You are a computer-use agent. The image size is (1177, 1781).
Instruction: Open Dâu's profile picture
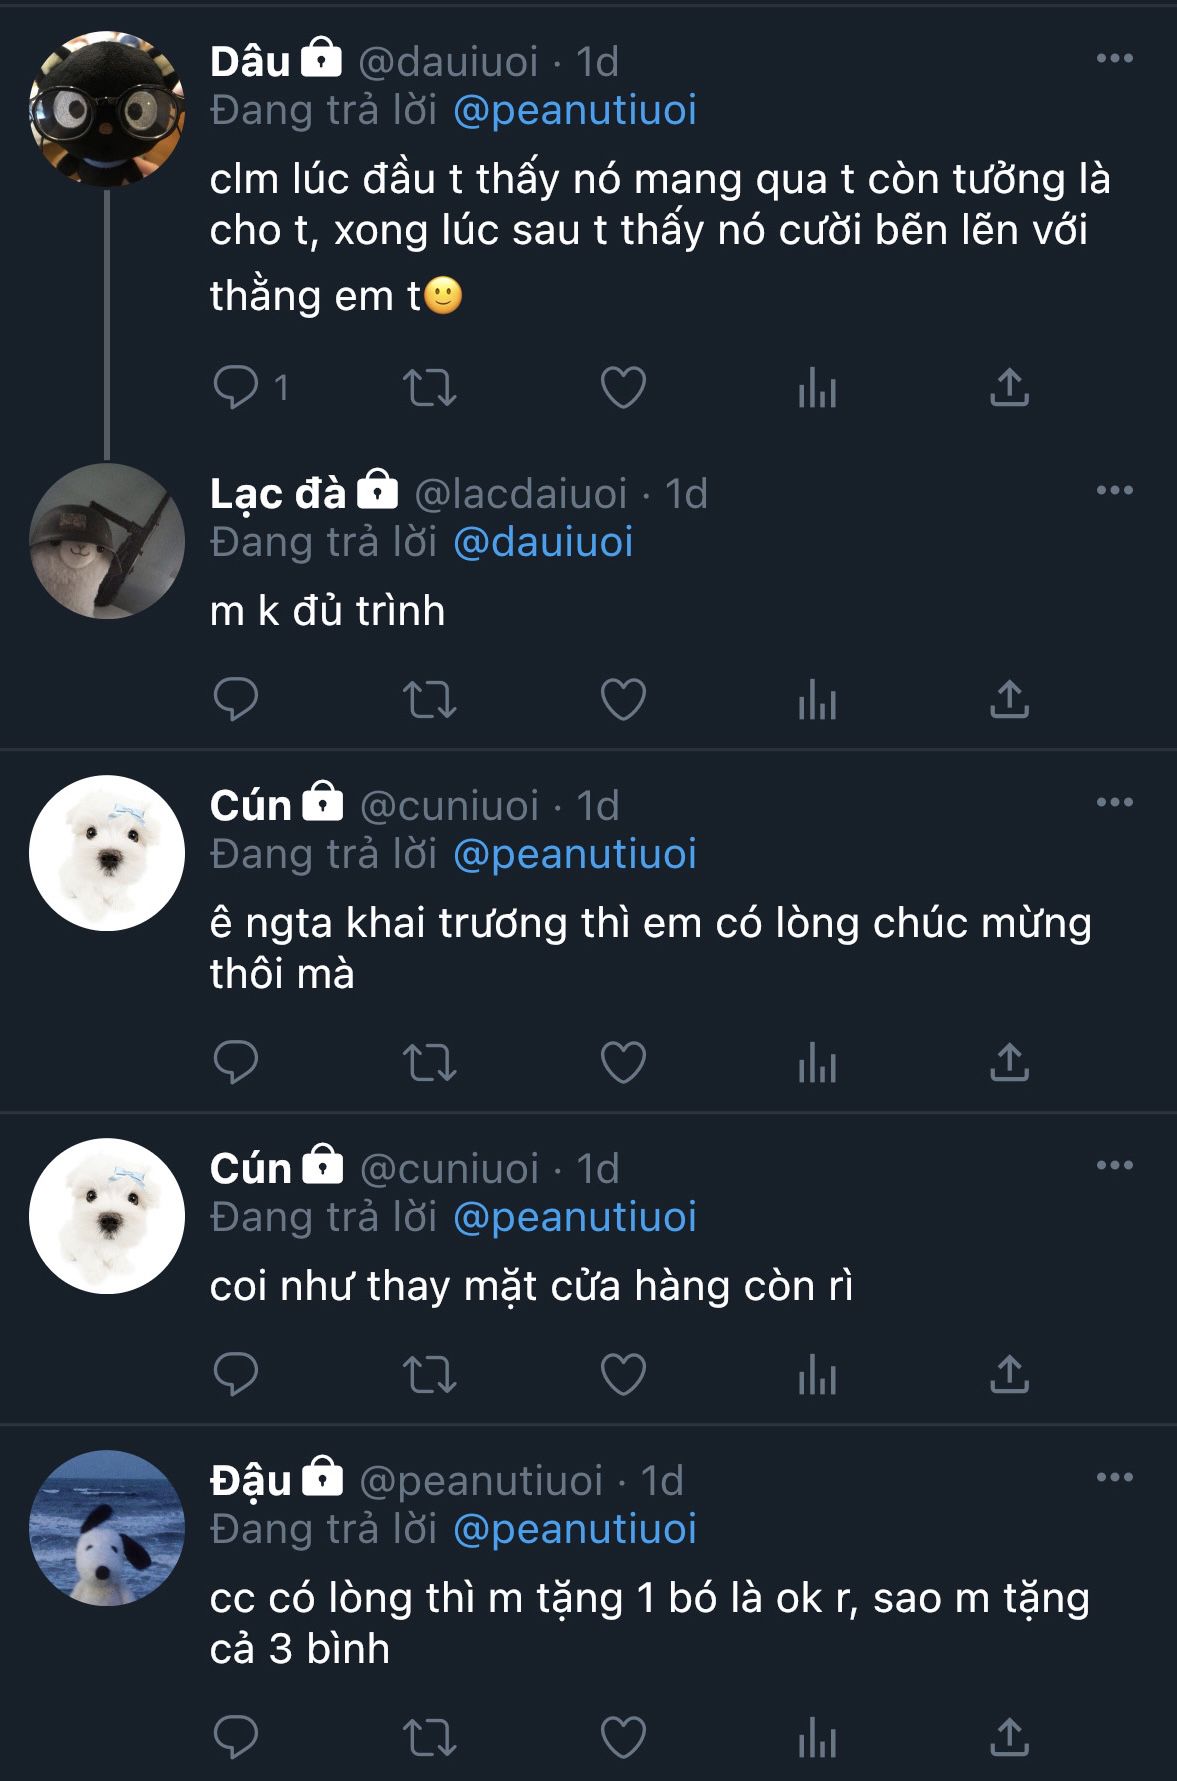click(107, 108)
